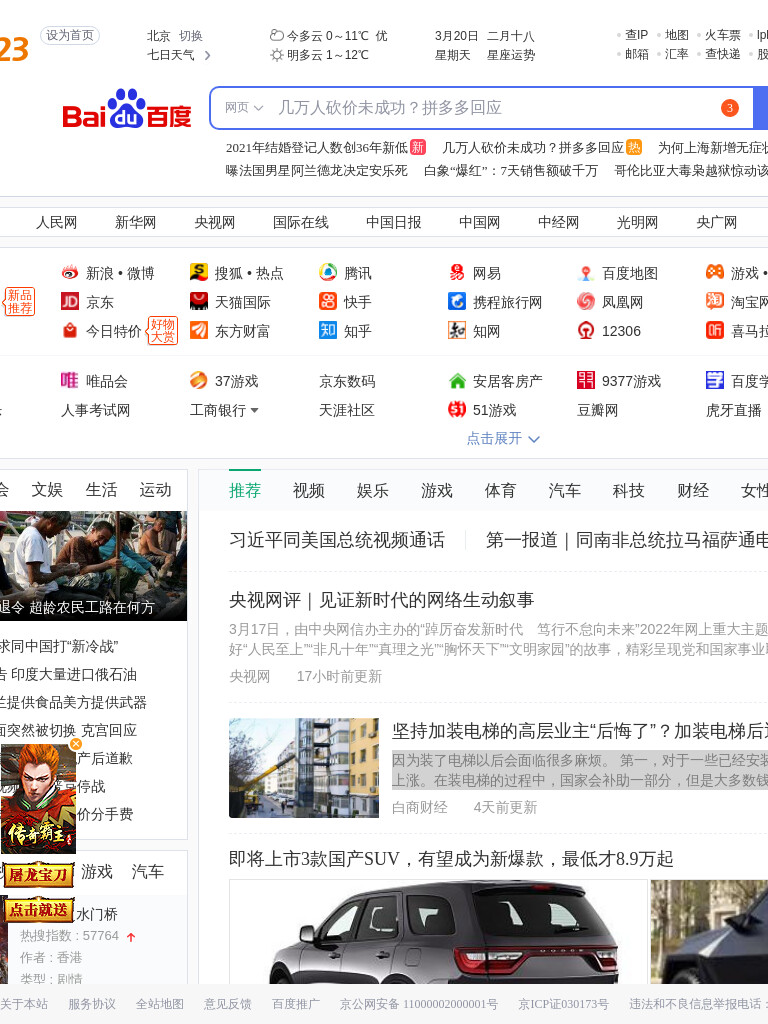The width and height of the screenshot is (768, 1024).
Task: Open the 人民网 link
Action: 56,223
